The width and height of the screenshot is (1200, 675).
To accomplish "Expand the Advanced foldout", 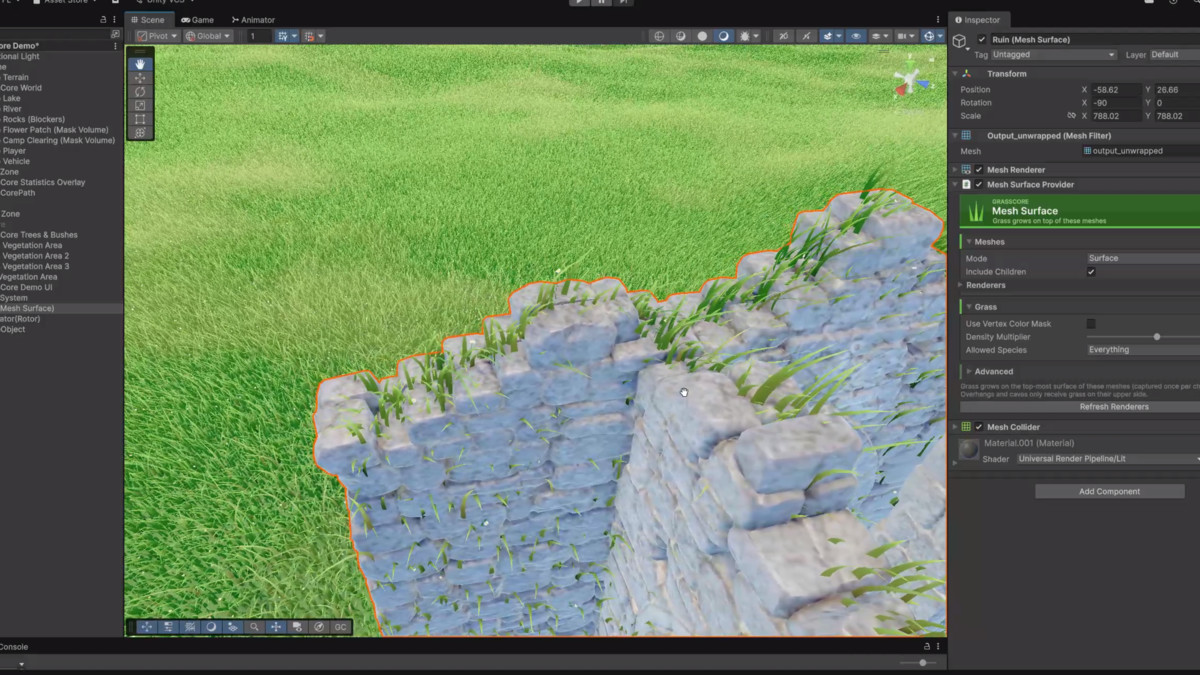I will [968, 371].
